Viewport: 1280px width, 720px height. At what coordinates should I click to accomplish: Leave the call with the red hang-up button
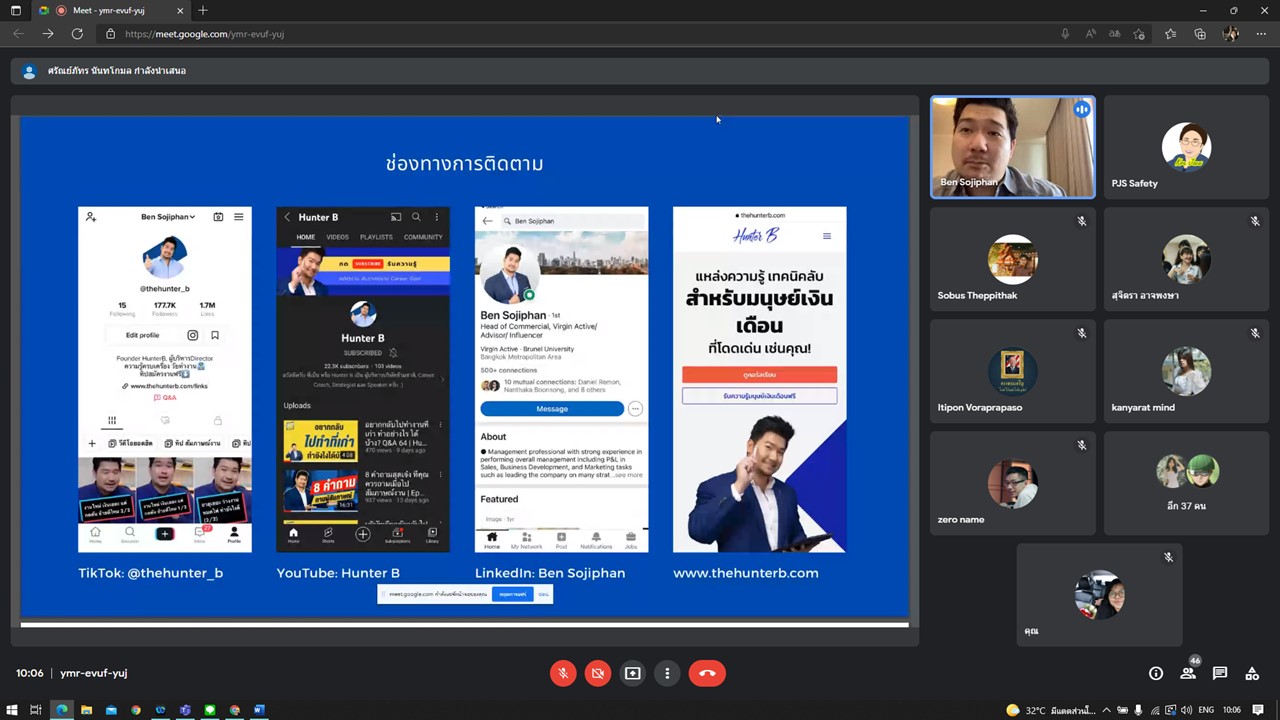pyautogui.click(x=707, y=673)
